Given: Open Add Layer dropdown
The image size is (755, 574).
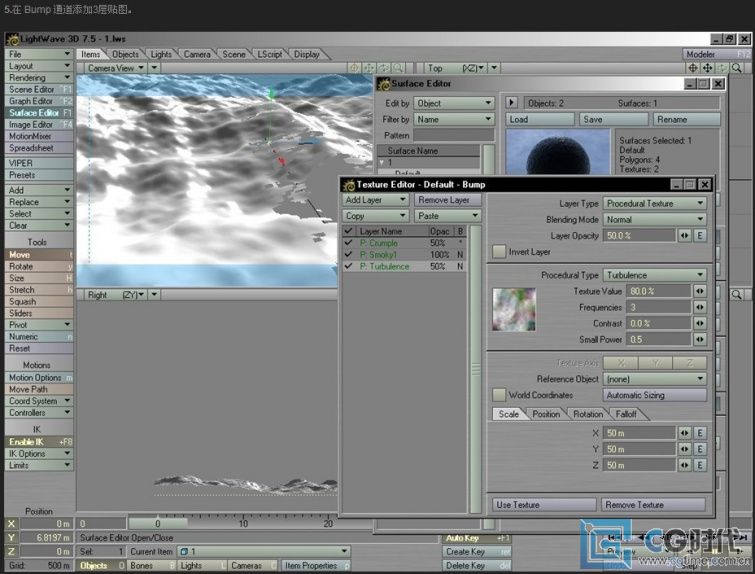Looking at the screenshot, I should (x=376, y=200).
